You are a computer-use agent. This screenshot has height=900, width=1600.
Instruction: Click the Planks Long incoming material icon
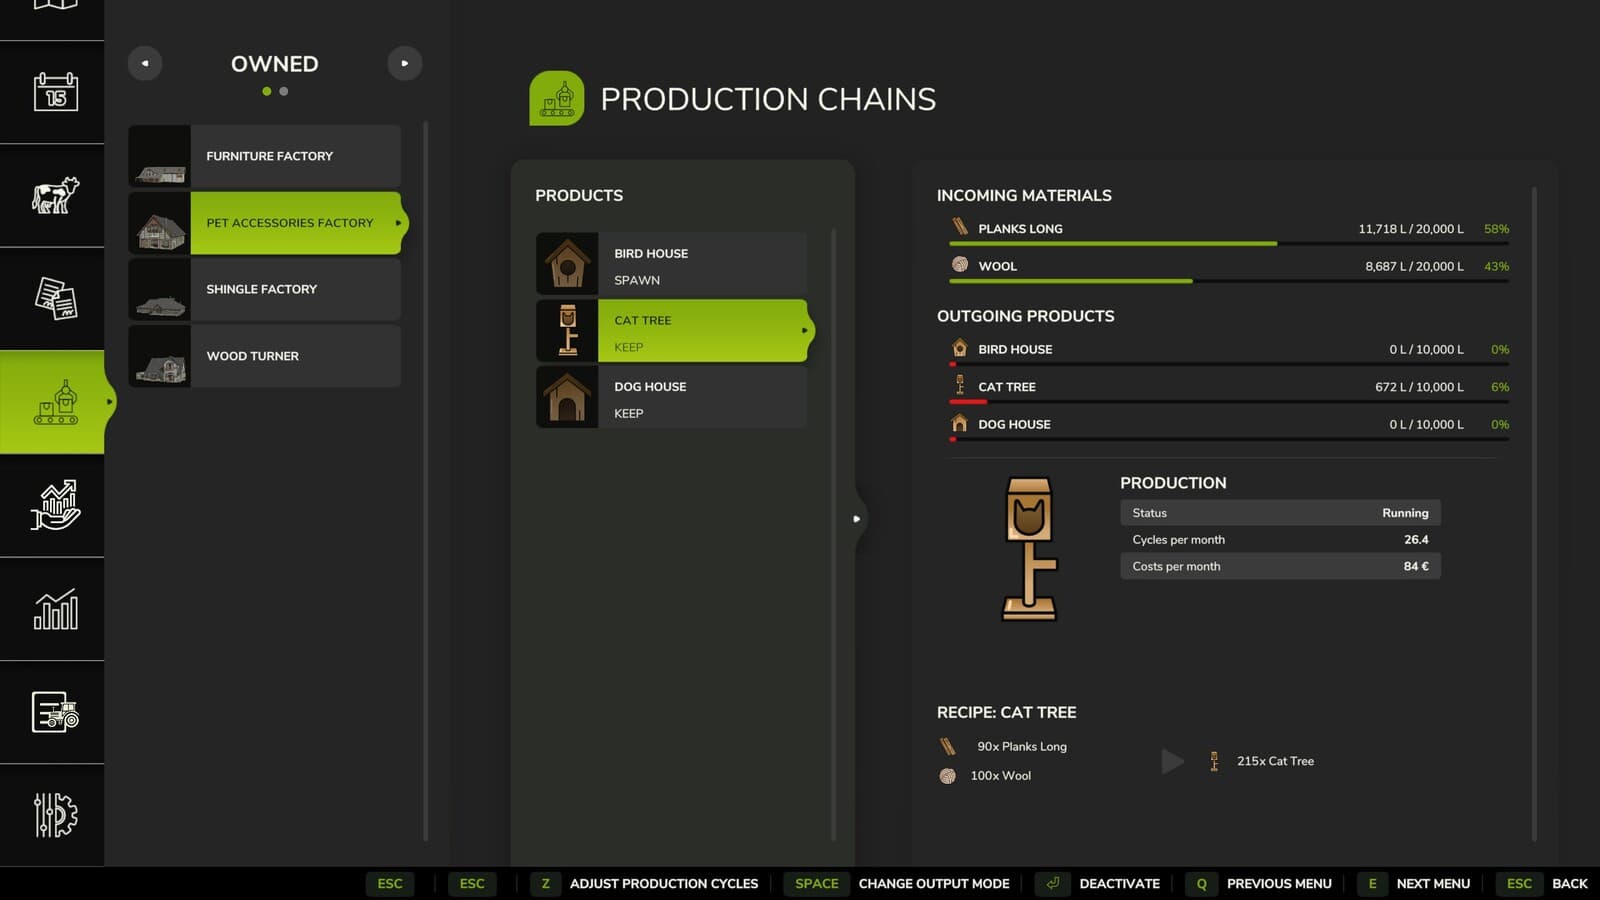(x=960, y=227)
